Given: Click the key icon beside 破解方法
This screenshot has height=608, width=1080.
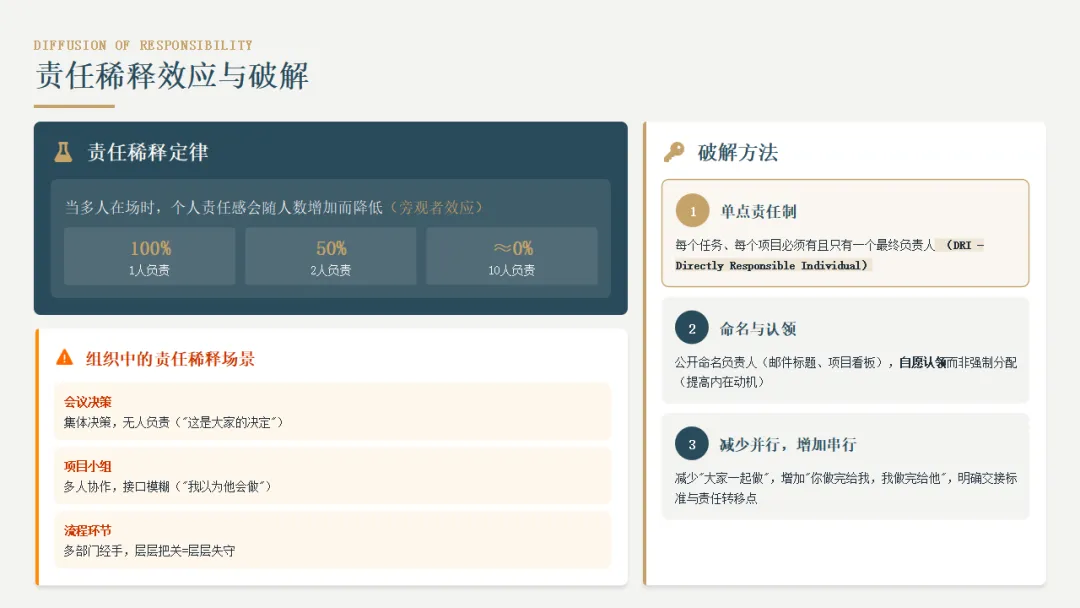Looking at the screenshot, I should coord(674,152).
